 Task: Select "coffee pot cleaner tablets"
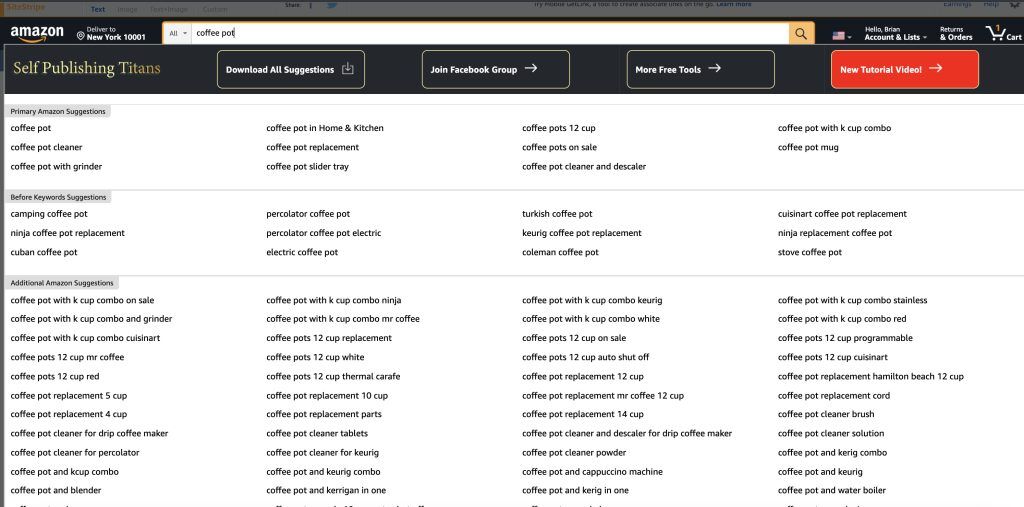(x=317, y=434)
